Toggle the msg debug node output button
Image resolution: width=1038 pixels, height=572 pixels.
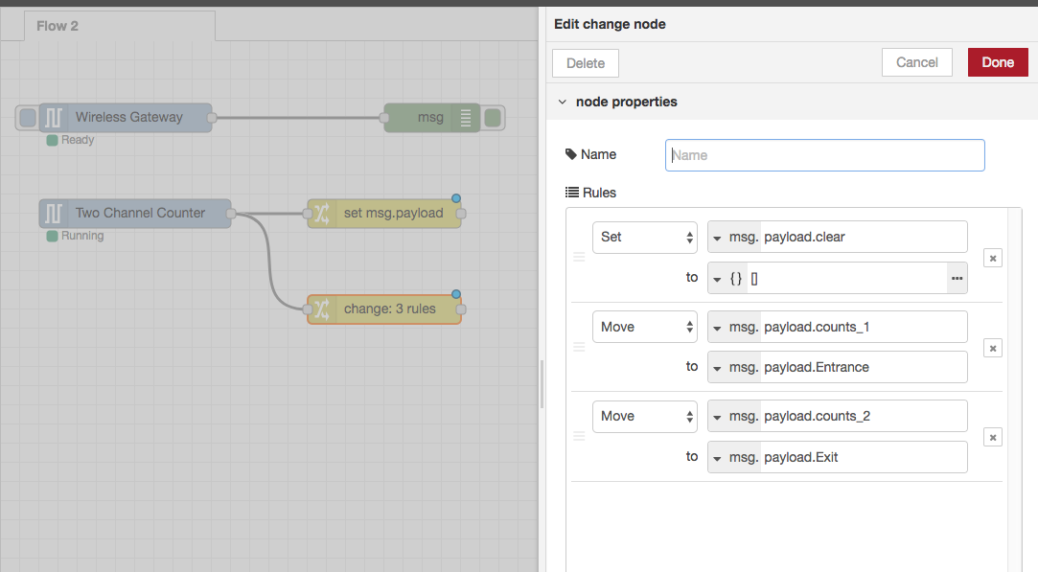pos(492,118)
